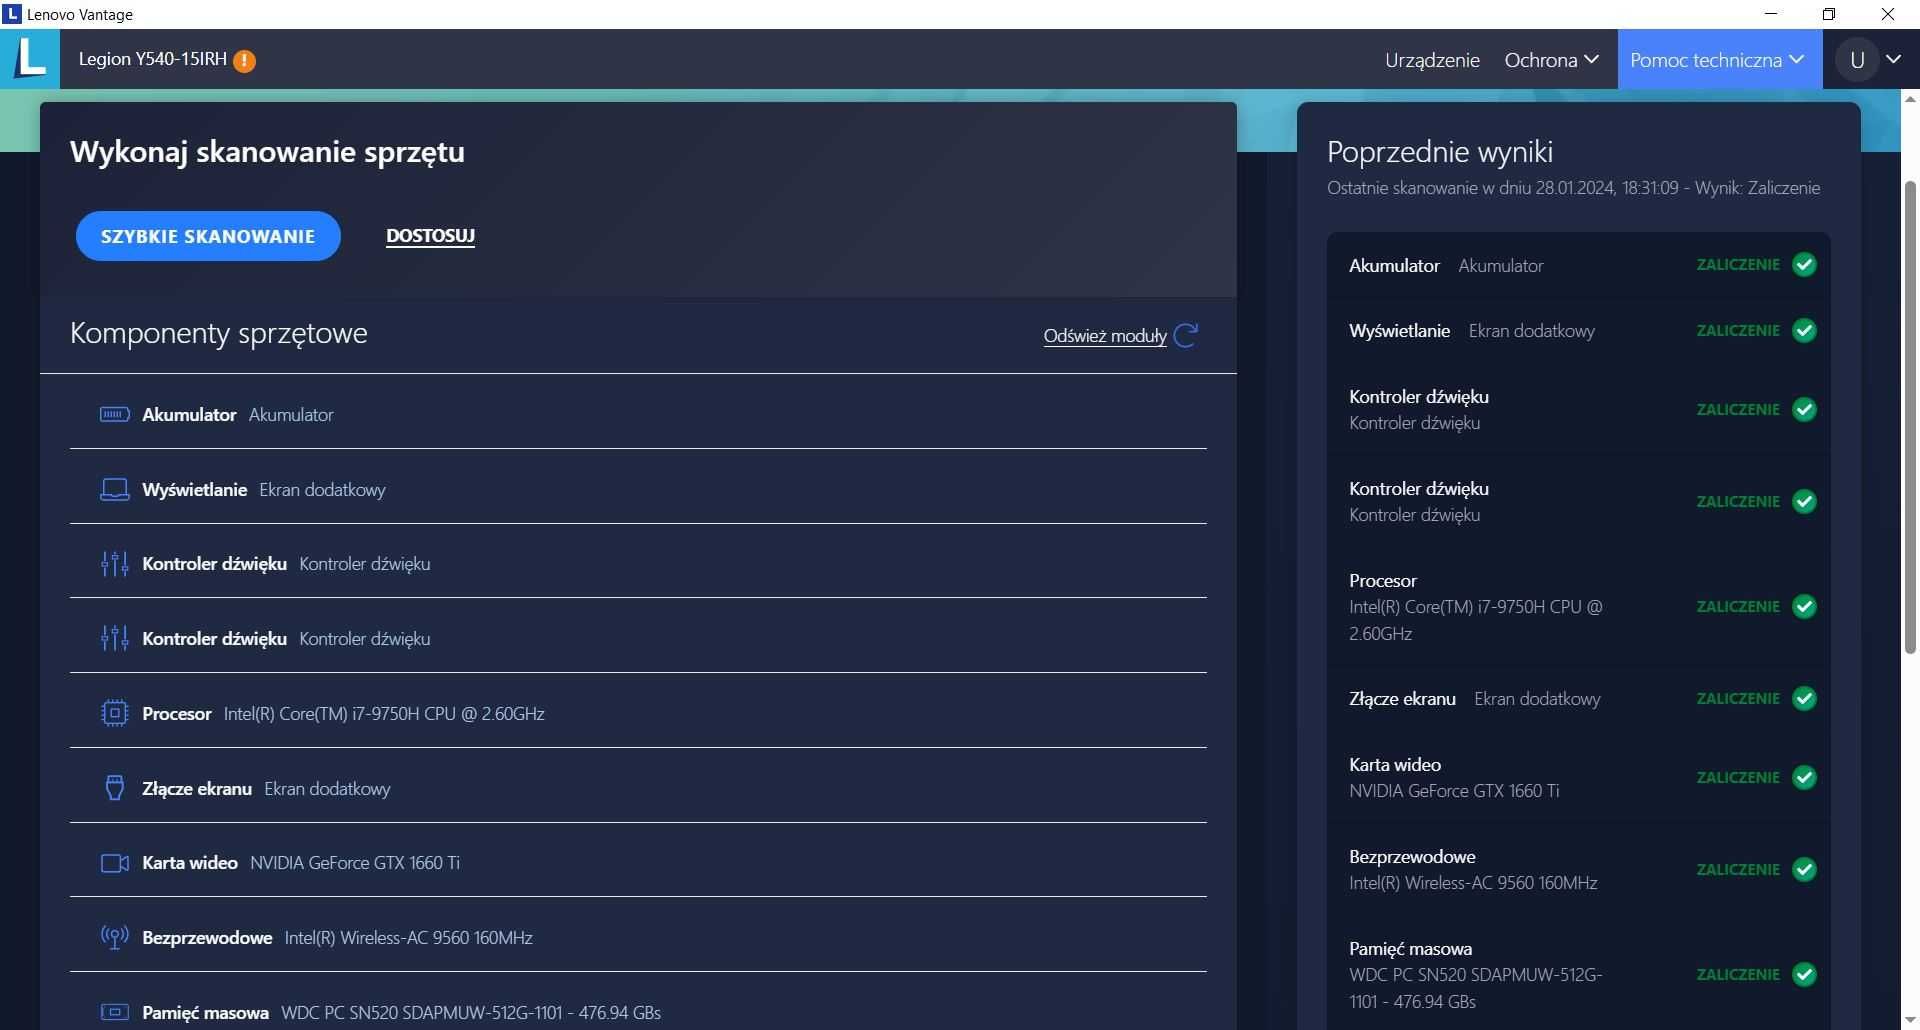Click the orange warning icon beside Legion Y540-15IRH

(x=244, y=61)
